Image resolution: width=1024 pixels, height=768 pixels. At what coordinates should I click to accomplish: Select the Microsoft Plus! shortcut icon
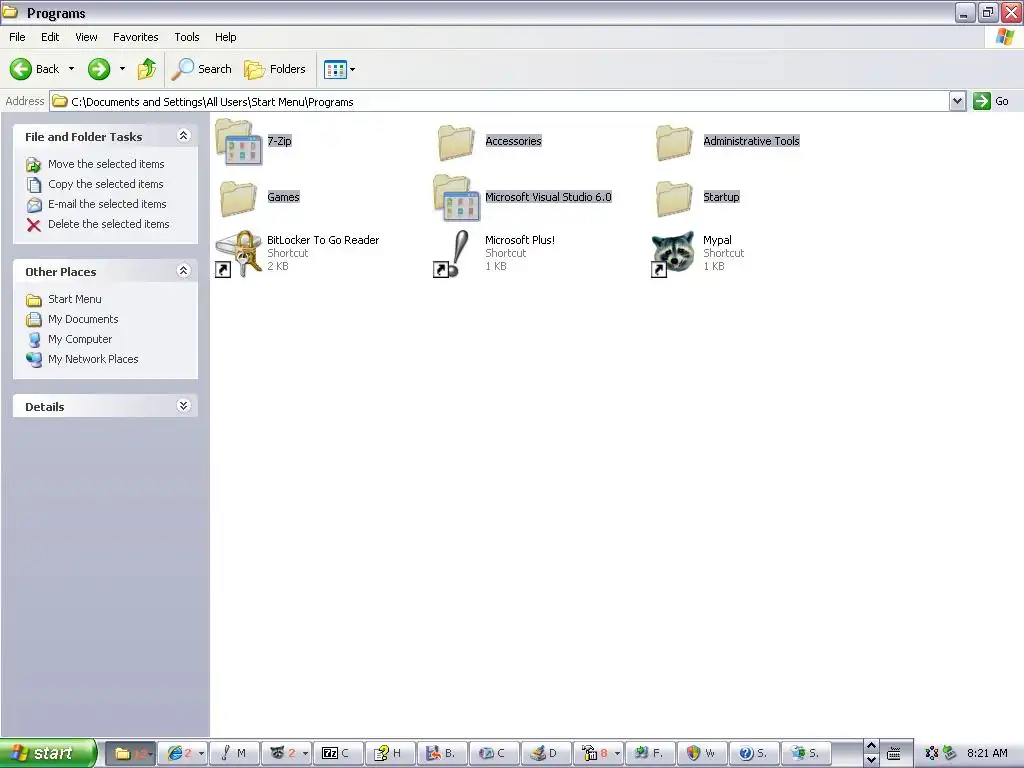pos(453,253)
